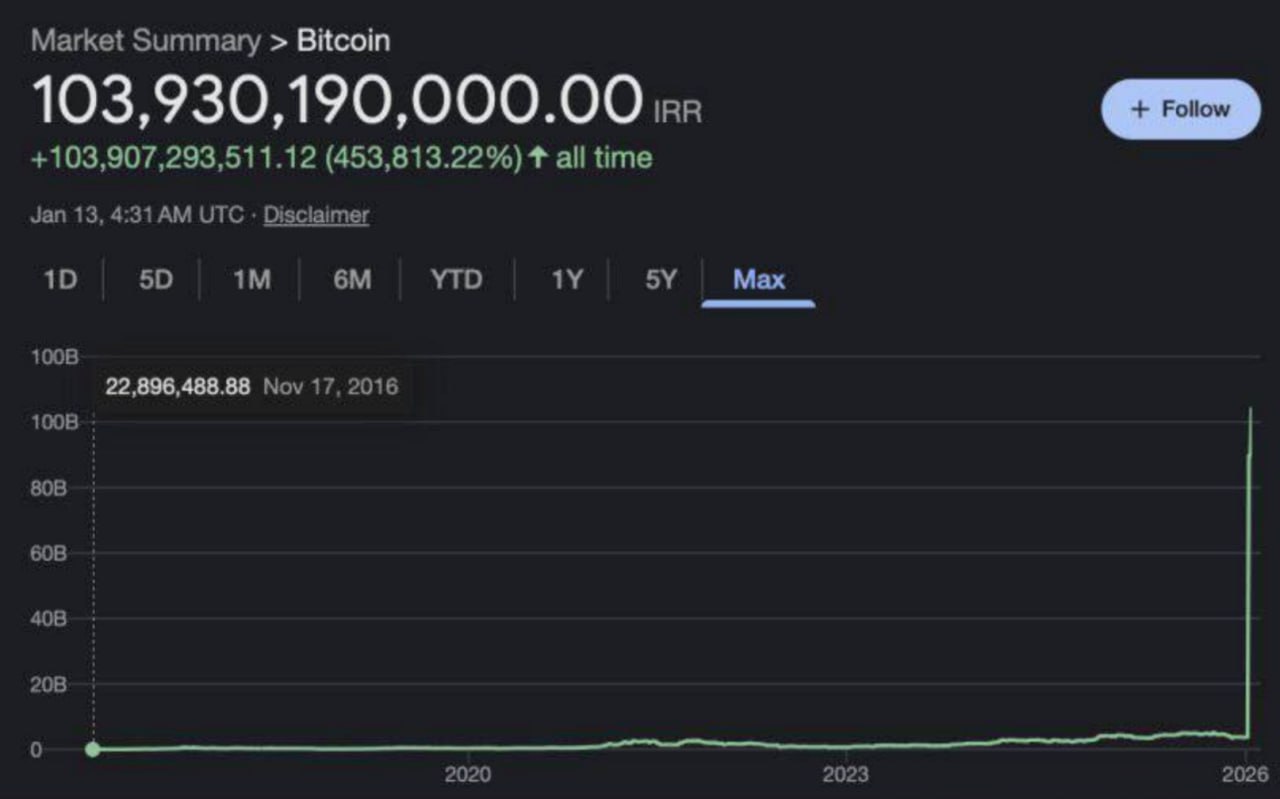Click the 2020 label on time axis
The width and height of the screenshot is (1280, 799).
tap(467, 775)
